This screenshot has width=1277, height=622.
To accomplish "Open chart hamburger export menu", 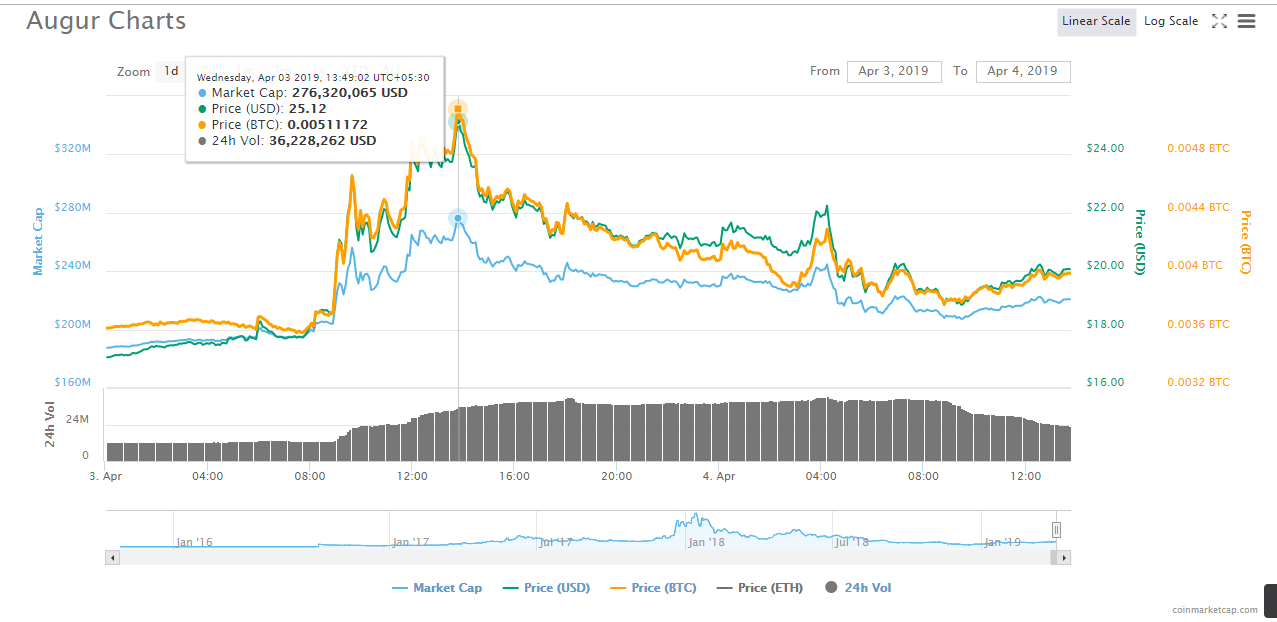I will pyautogui.click(x=1246, y=21).
